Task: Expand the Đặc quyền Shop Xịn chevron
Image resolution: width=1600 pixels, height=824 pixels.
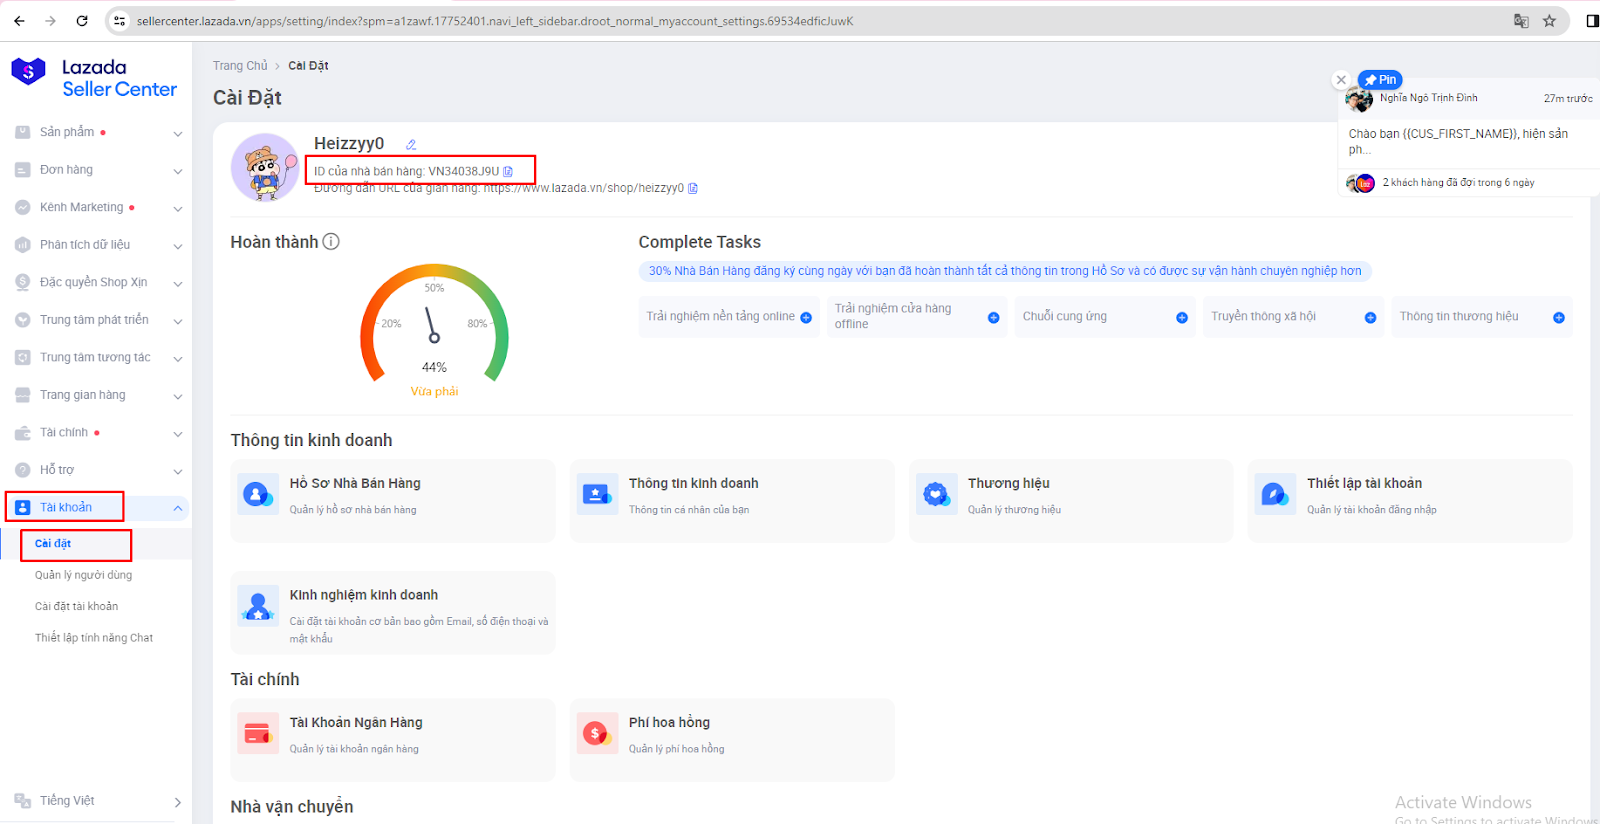Action: 178,283
